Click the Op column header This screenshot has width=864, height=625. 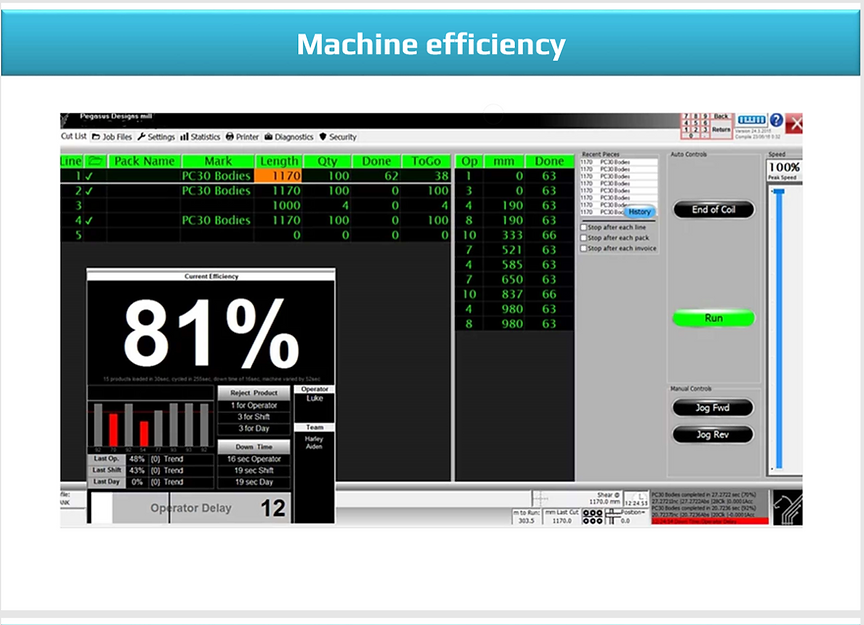469,161
